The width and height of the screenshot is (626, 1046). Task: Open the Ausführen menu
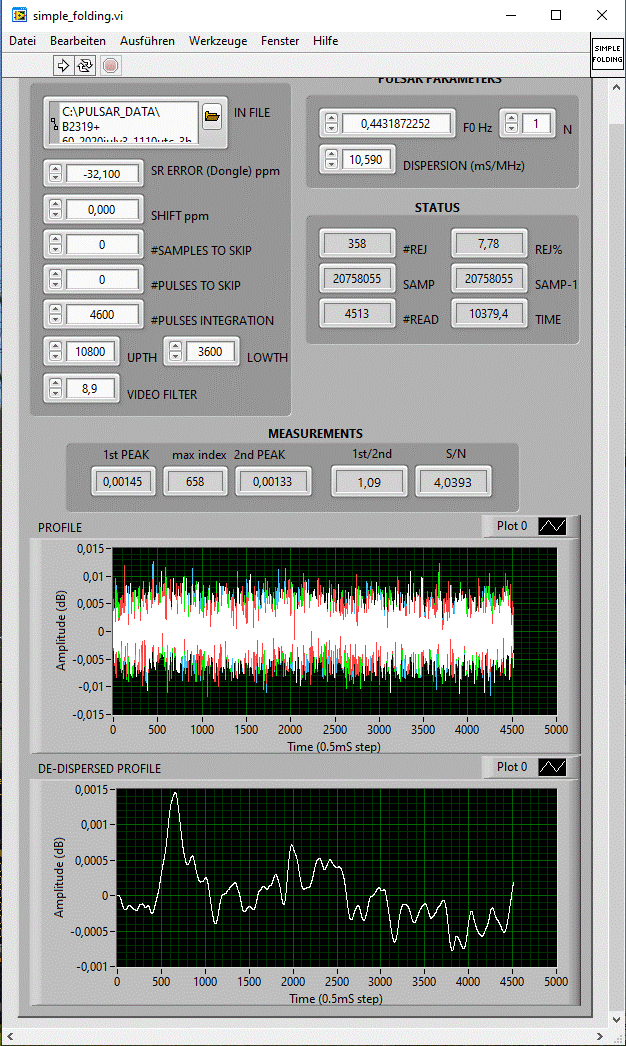pyautogui.click(x=147, y=41)
